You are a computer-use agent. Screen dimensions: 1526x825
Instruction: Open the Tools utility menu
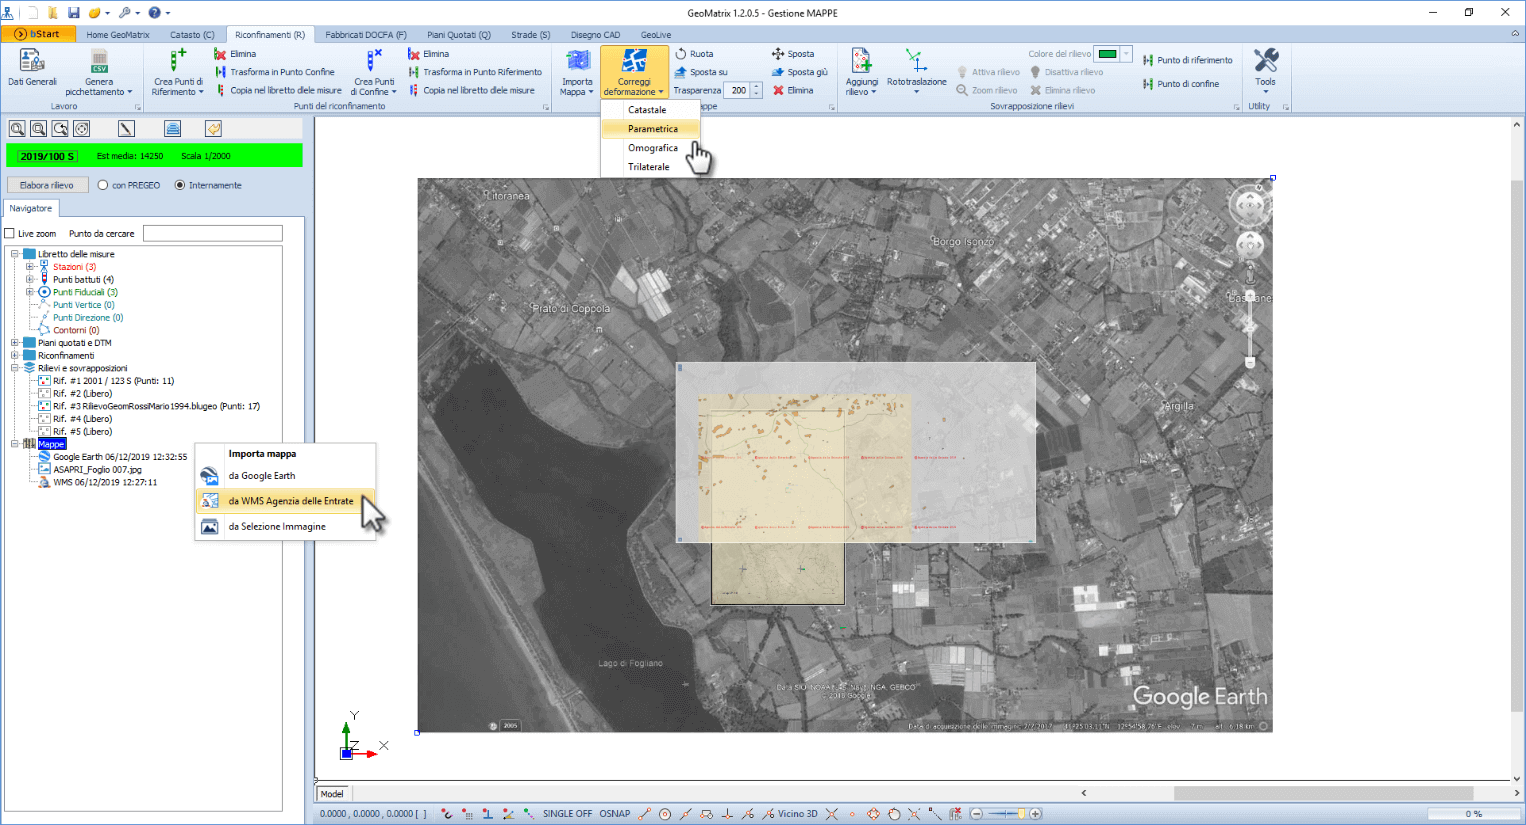[1265, 71]
